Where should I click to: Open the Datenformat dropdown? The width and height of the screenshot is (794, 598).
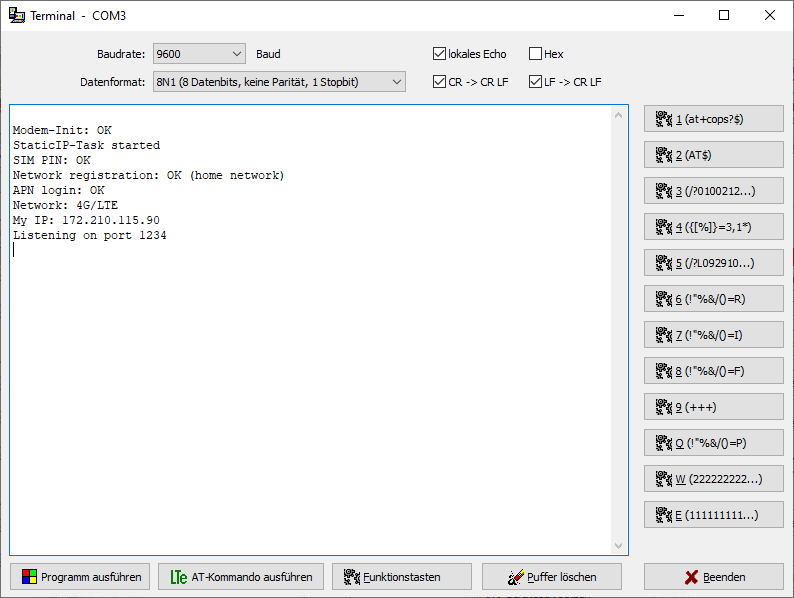pyautogui.click(x=279, y=82)
